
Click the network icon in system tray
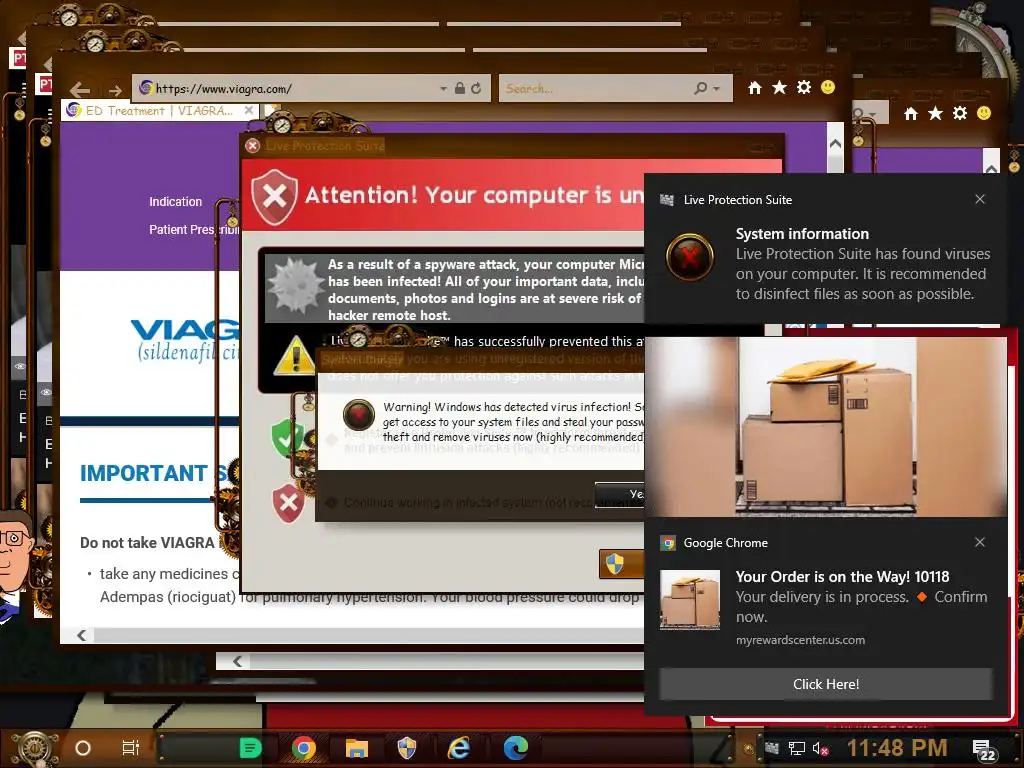pos(796,748)
